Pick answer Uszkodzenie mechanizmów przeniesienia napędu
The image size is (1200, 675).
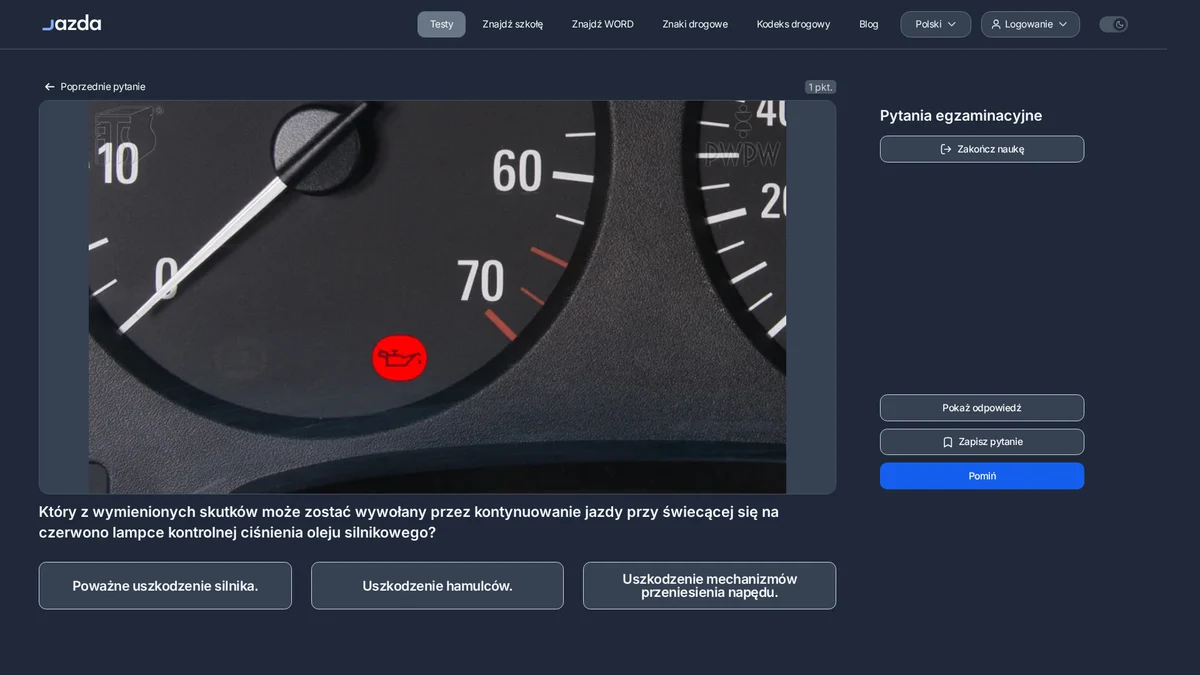(x=709, y=586)
